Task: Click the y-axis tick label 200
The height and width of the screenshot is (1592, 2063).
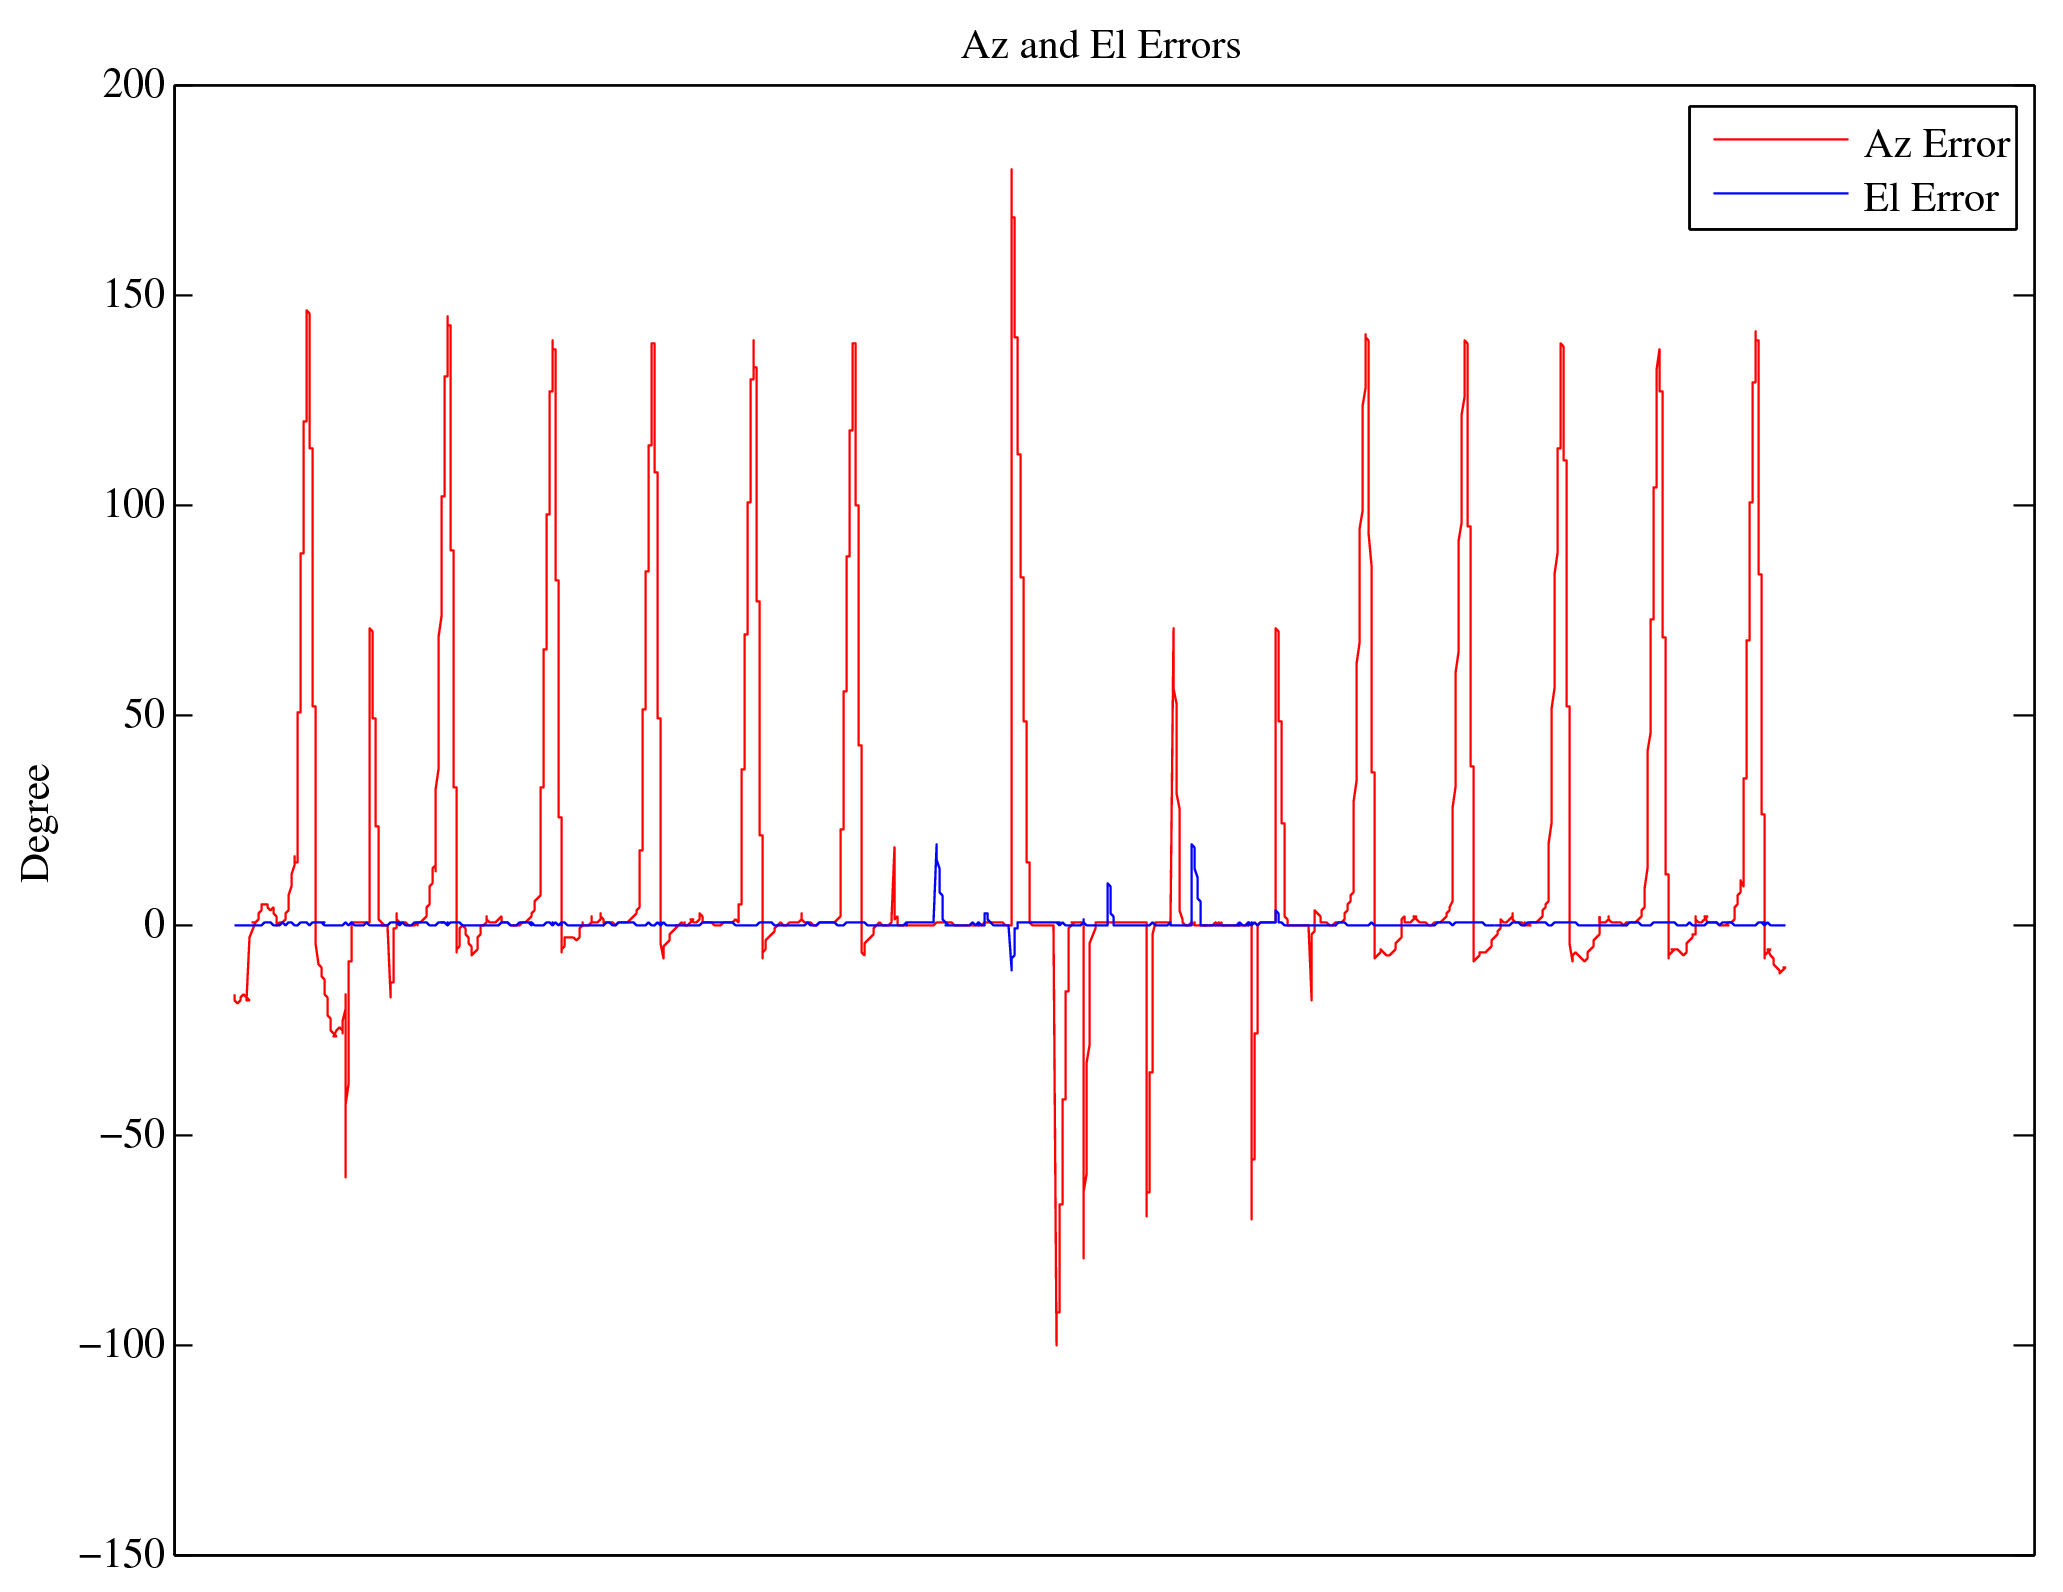Action: click(x=134, y=84)
